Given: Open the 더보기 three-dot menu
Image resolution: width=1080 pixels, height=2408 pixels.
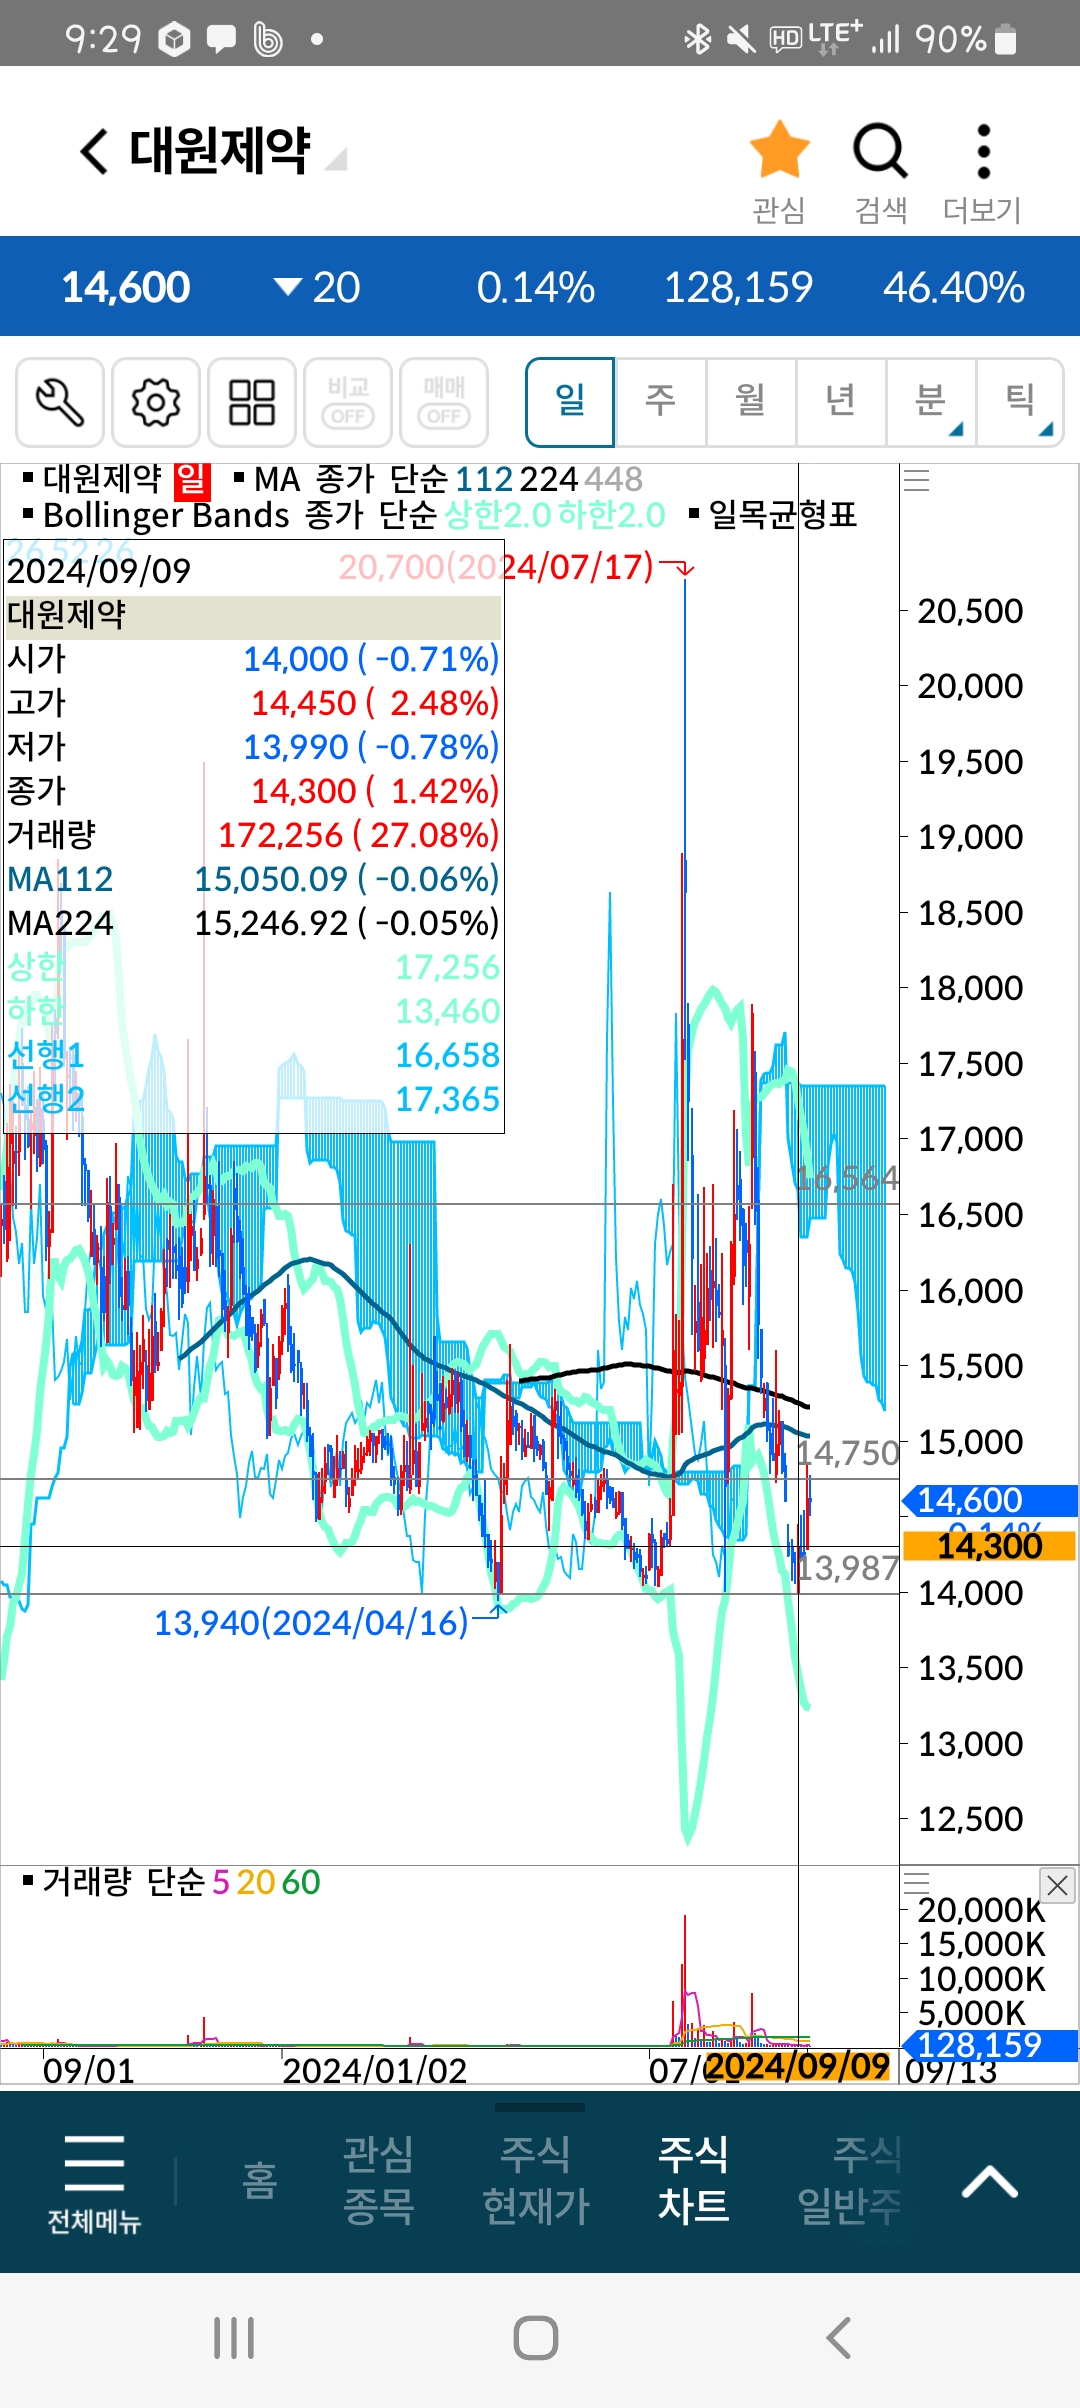Looking at the screenshot, I should [x=983, y=172].
